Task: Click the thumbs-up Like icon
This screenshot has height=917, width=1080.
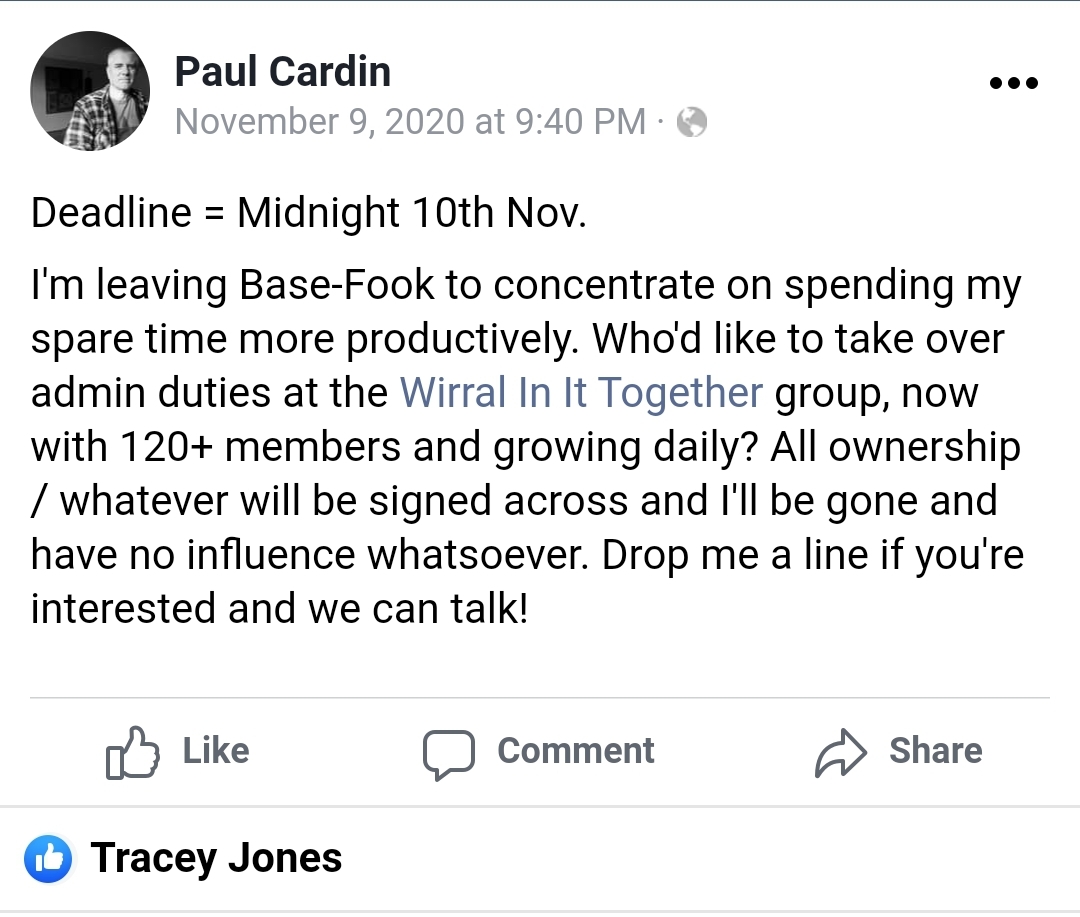Action: pos(132,754)
